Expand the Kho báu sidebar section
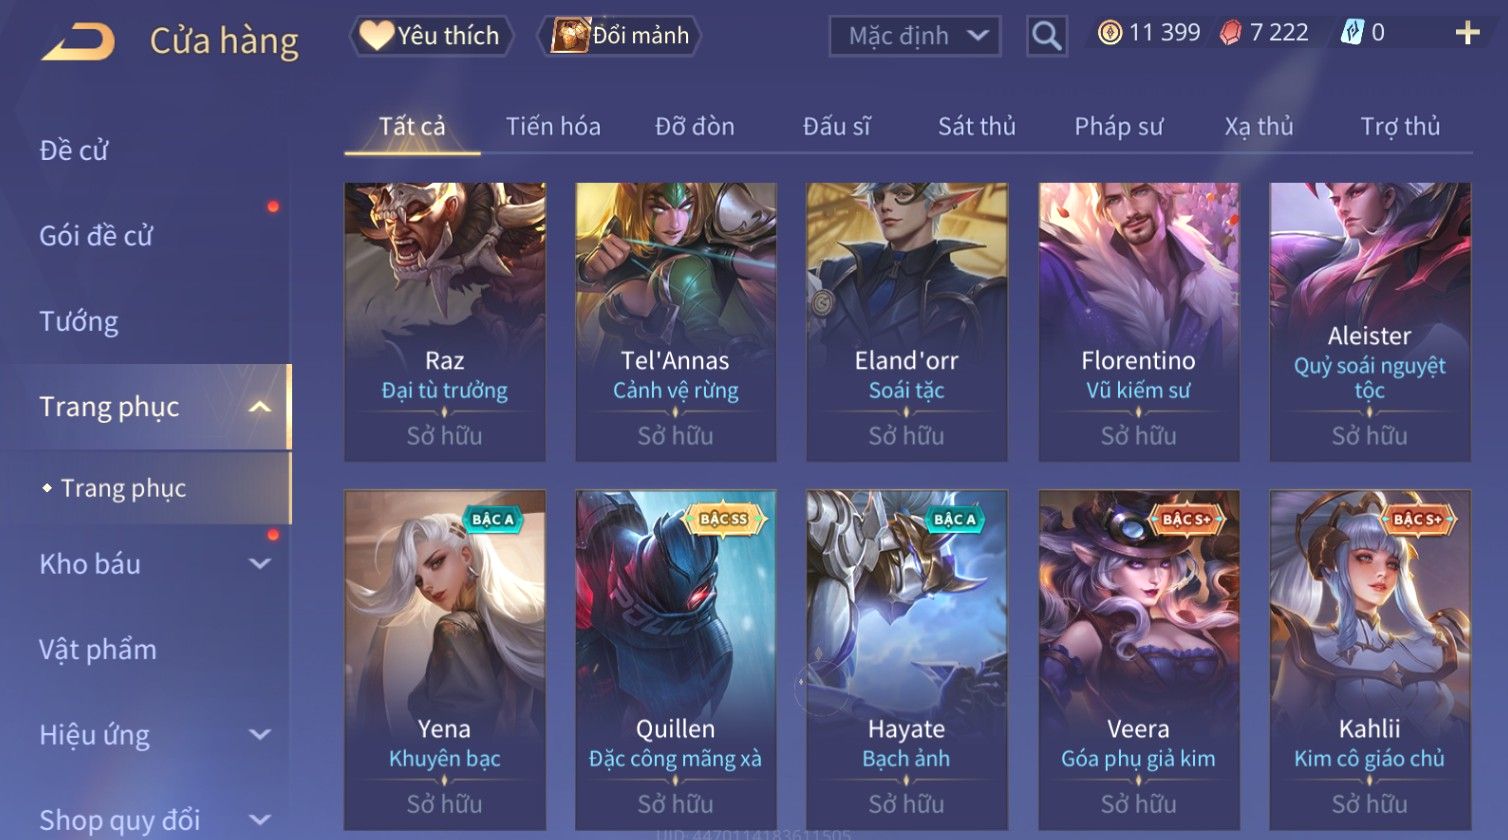 260,564
